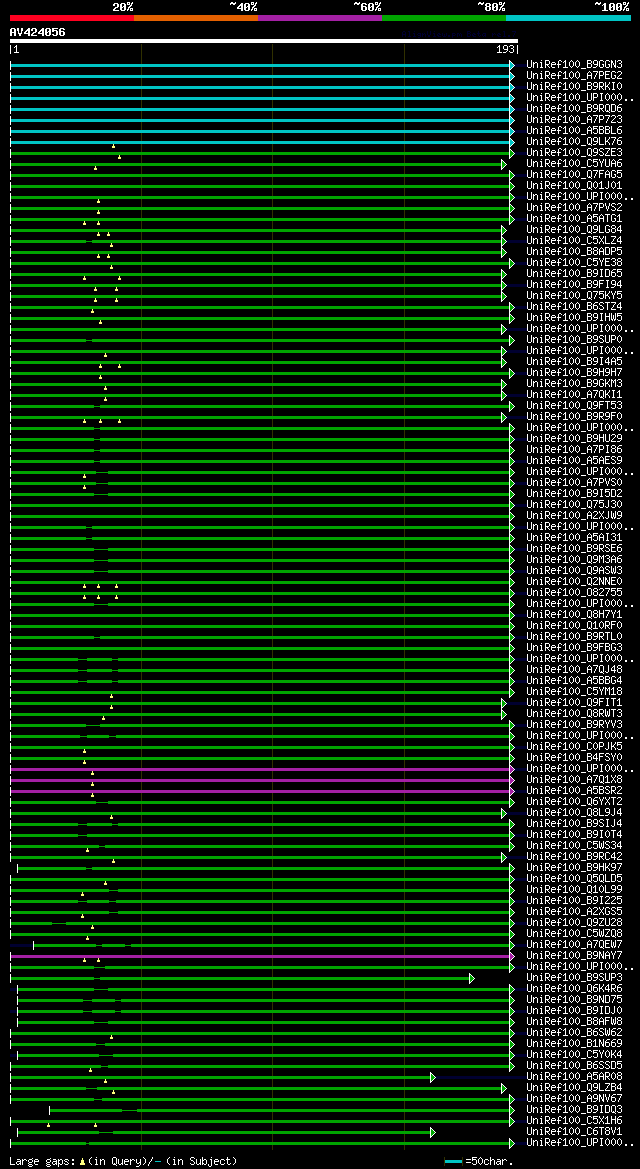Image resolution: width=640 pixels, height=1169 pixels.
Task: Click the green ~80% identity legend segment
Action: pyautogui.click(x=444, y=17)
